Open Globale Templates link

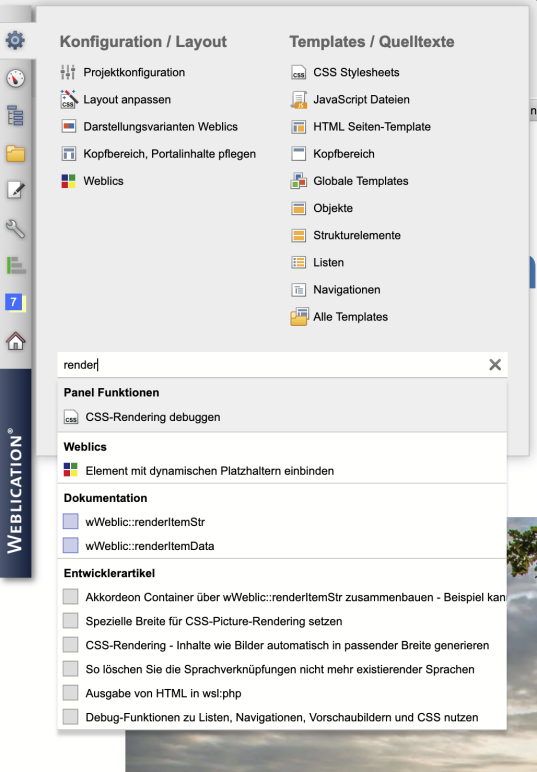(361, 181)
